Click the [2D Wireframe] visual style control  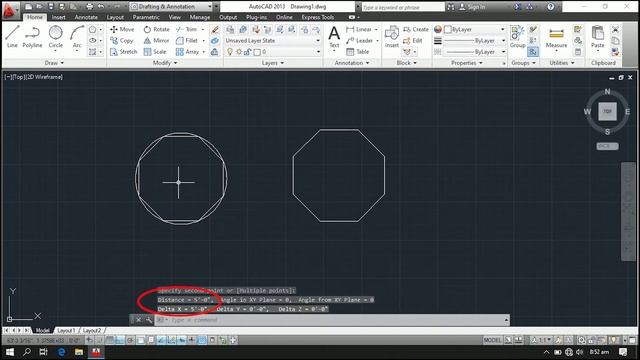pos(44,77)
